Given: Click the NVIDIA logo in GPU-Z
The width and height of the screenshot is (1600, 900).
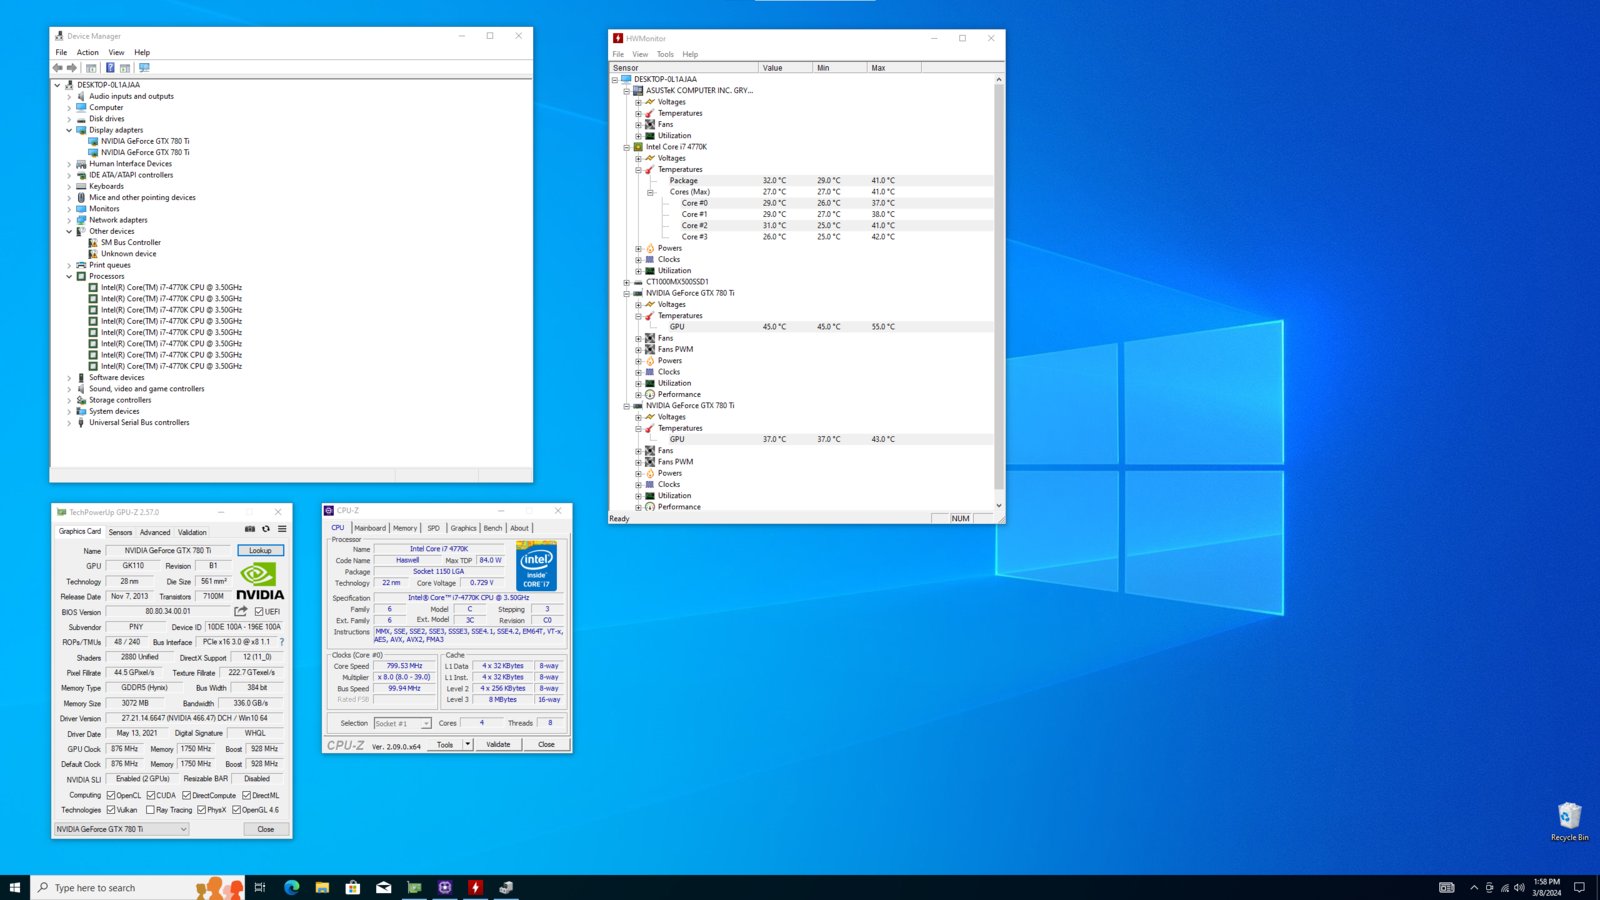Looking at the screenshot, I should (x=260, y=581).
